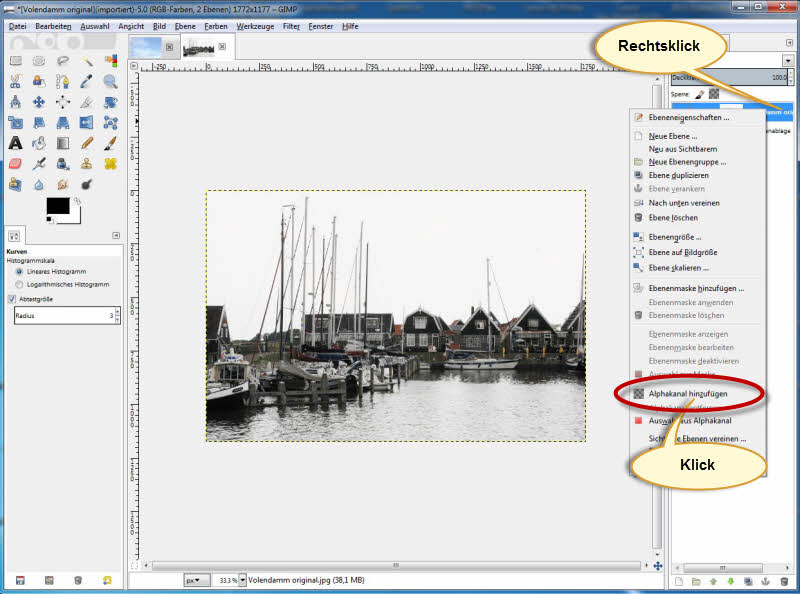Pick the Select by Color tool
Viewport: 800px width, 594px height.
click(111, 61)
